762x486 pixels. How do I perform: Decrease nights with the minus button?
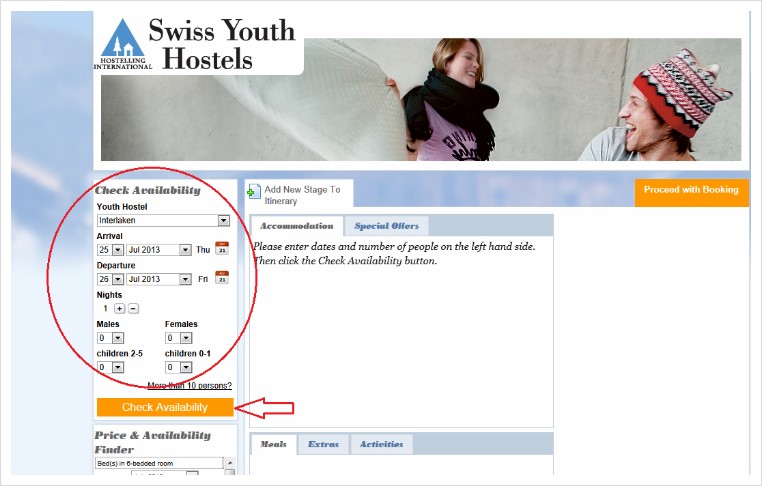[x=133, y=309]
